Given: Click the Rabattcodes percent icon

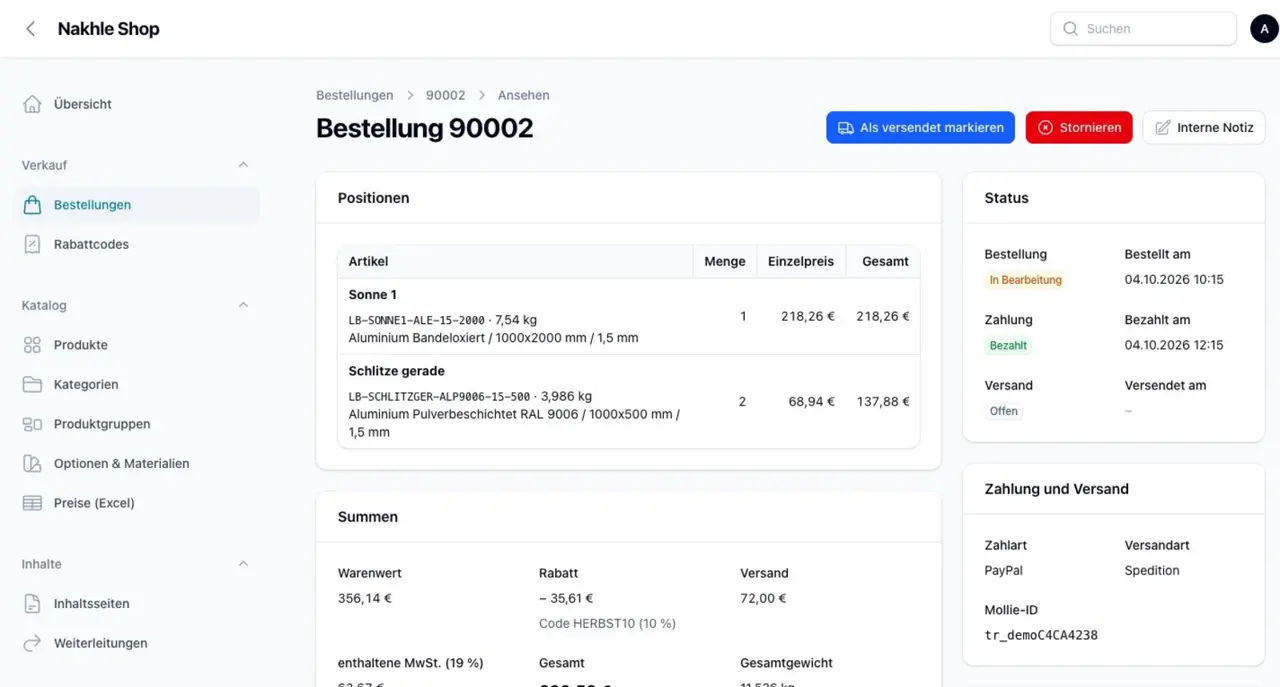Looking at the screenshot, I should pyautogui.click(x=32, y=244).
